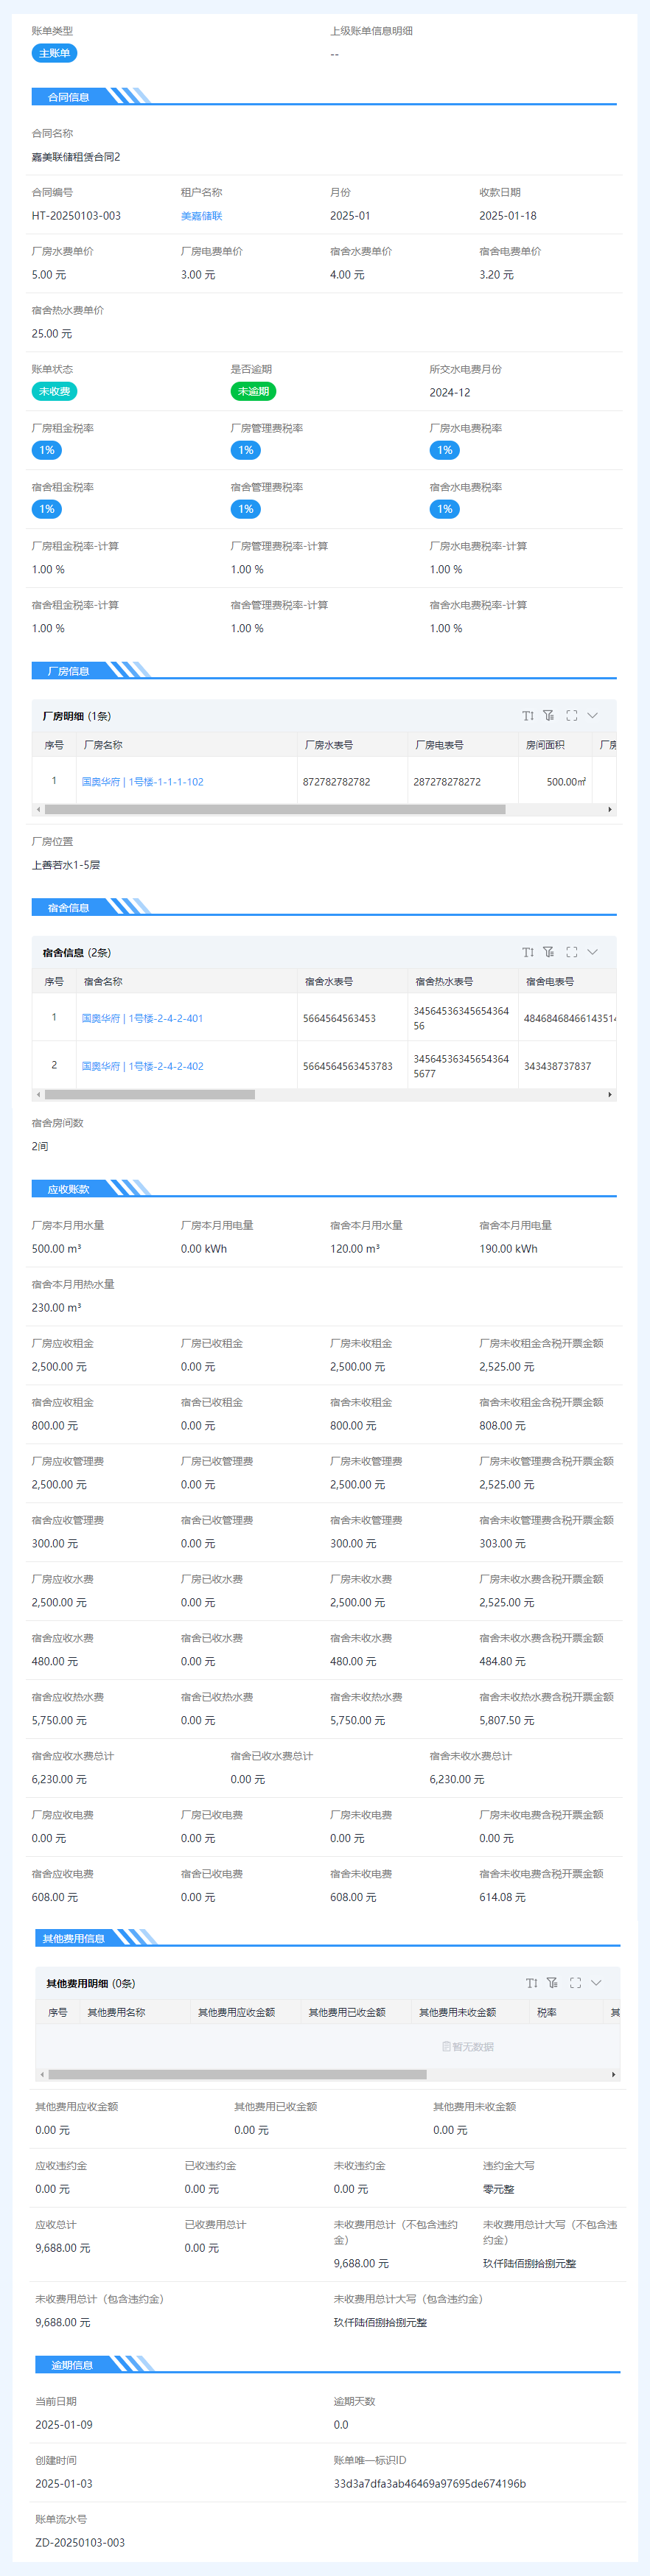Open filter icon in 厂房明细 table toolbar
Screen dimensions: 650x2576
tap(549, 716)
